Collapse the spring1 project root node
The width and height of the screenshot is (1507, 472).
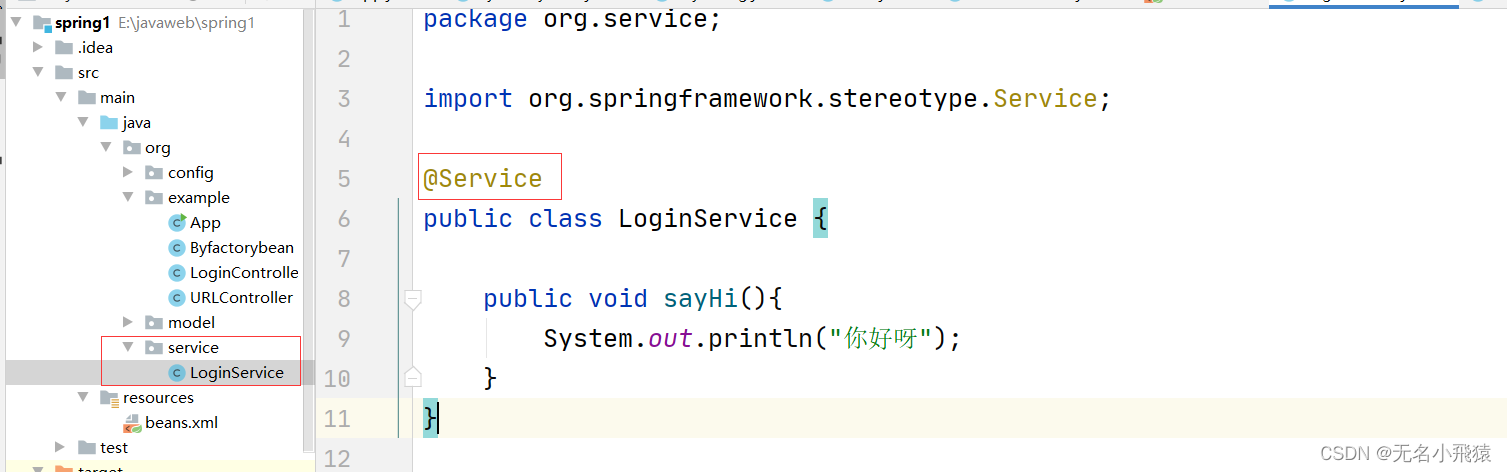pos(16,22)
